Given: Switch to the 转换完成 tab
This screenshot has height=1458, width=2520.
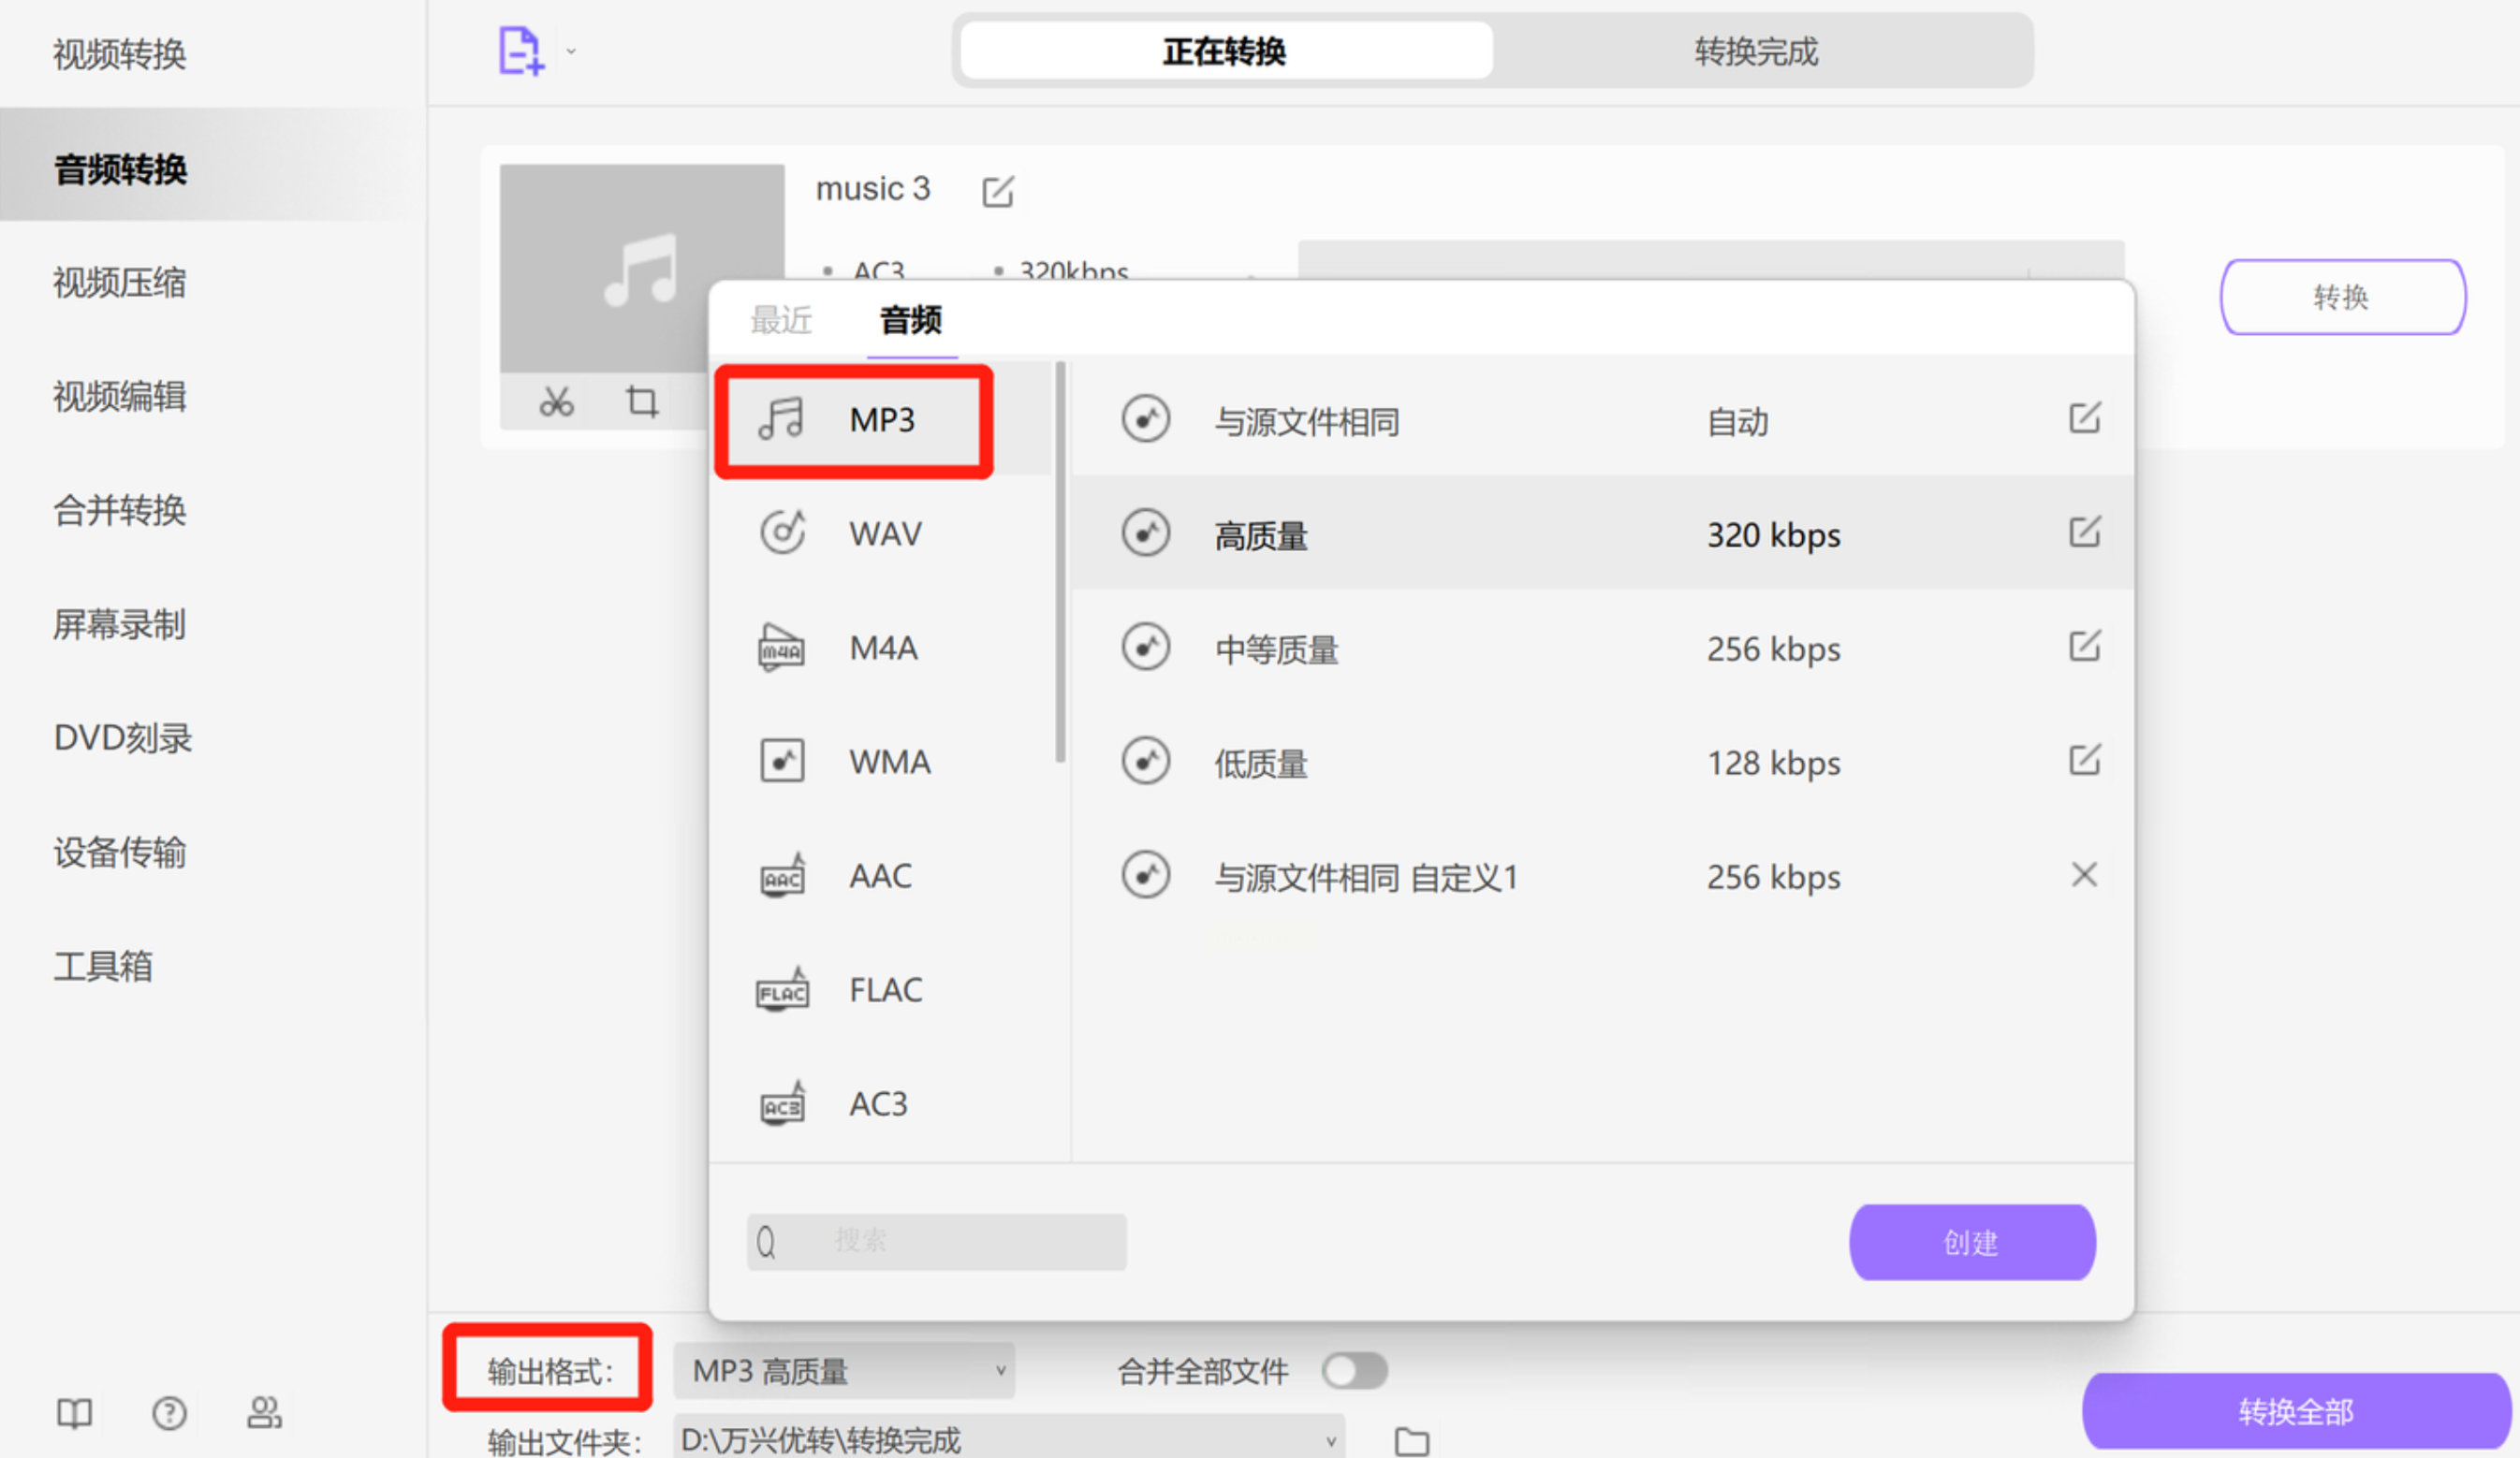Looking at the screenshot, I should pos(1755,51).
